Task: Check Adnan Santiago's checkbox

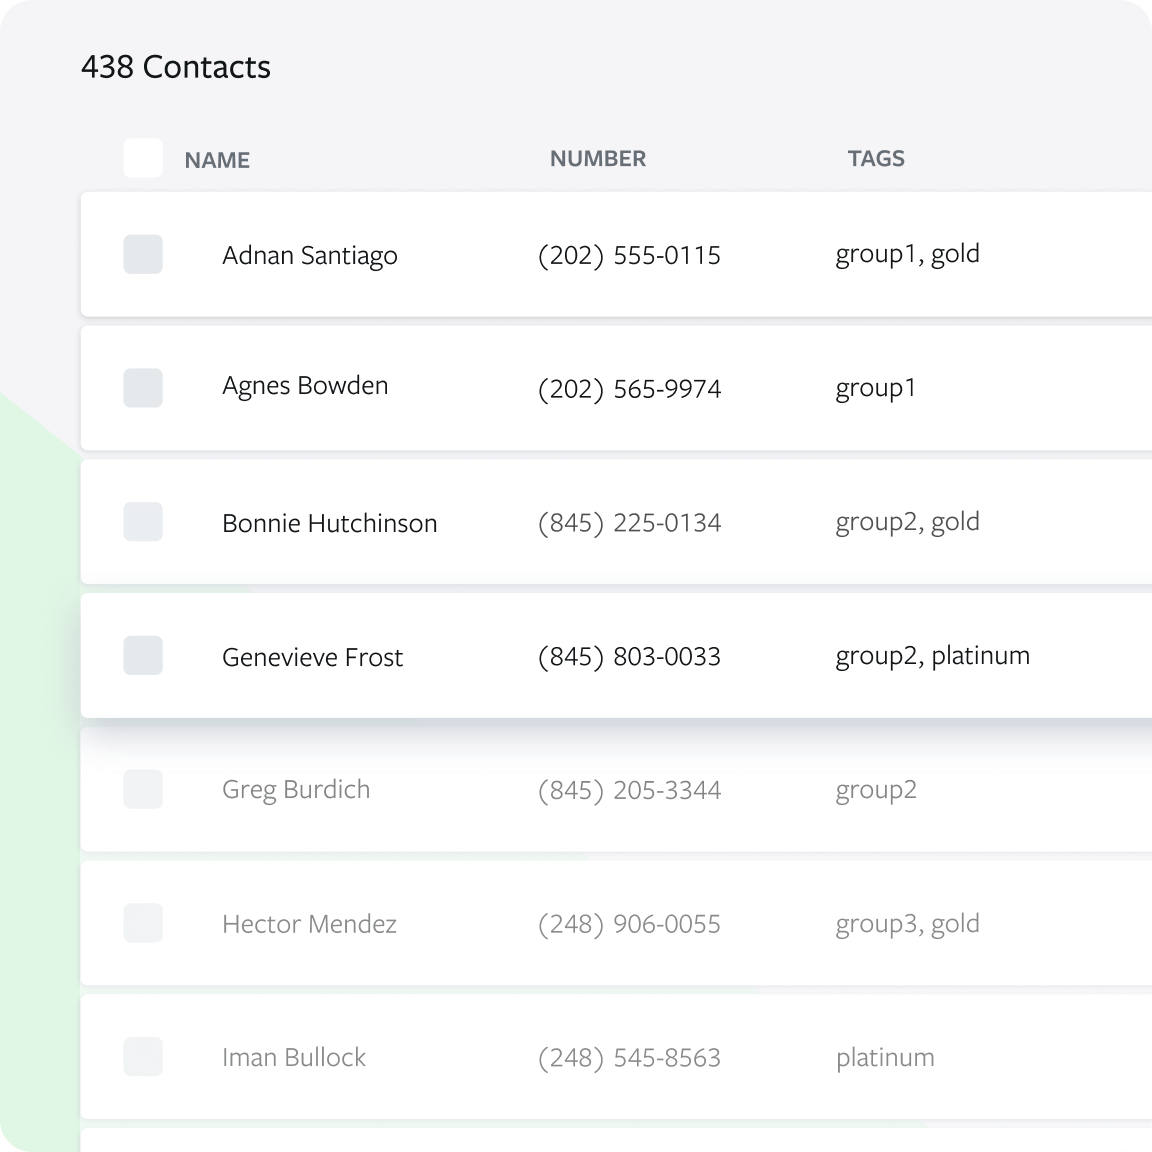Action: click(x=142, y=255)
